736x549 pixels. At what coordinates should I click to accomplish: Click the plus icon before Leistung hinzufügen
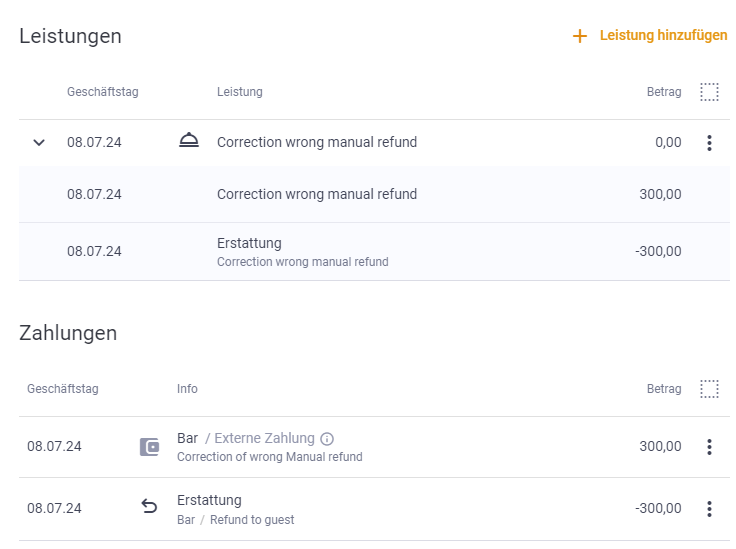click(580, 36)
